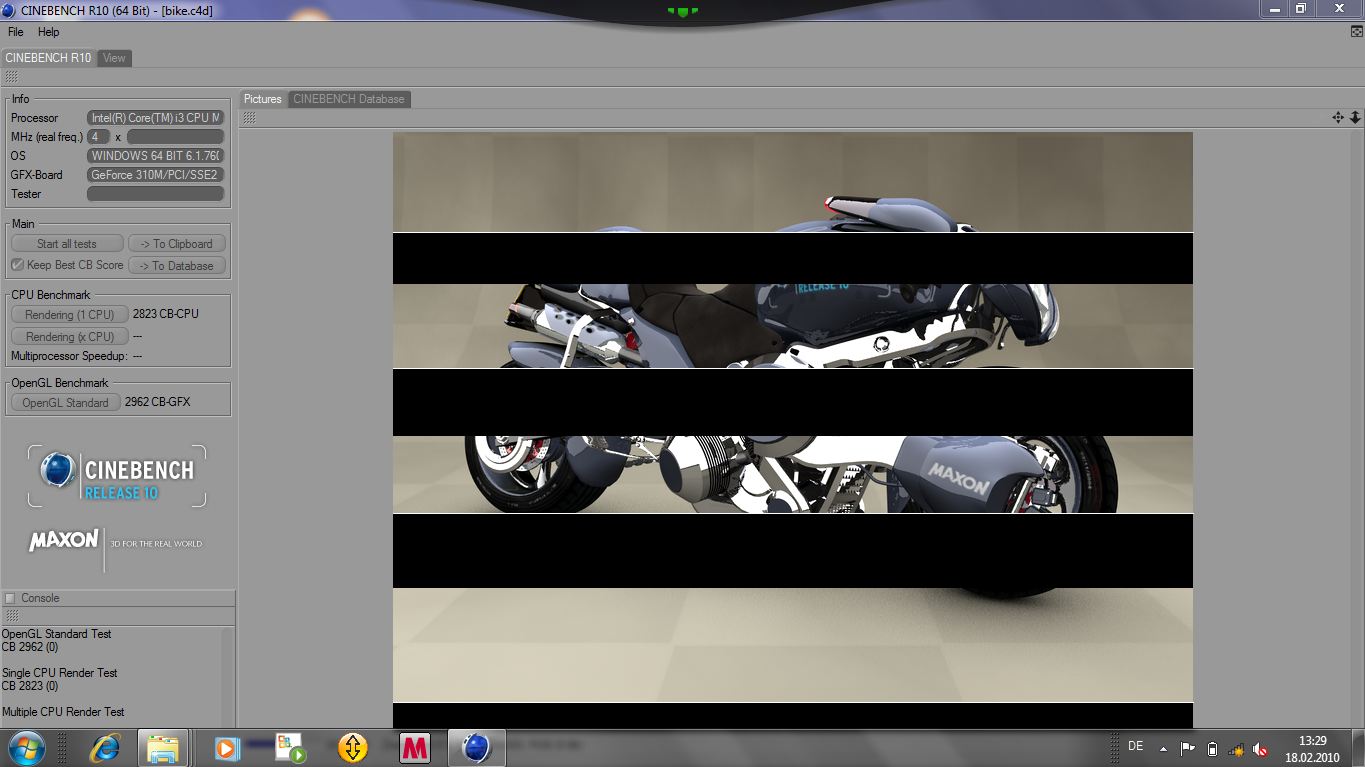Run the Rendering (x CPU) benchmark
This screenshot has height=767, width=1365.
[x=70, y=337]
